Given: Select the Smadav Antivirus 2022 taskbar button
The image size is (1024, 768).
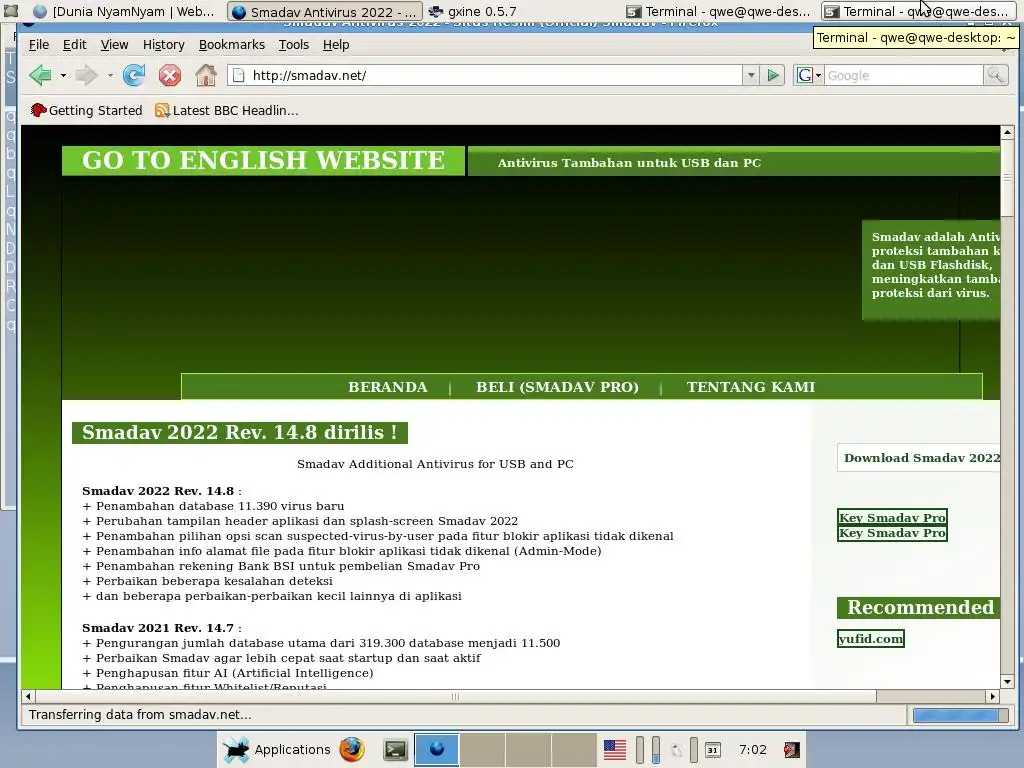Looking at the screenshot, I should point(325,12).
